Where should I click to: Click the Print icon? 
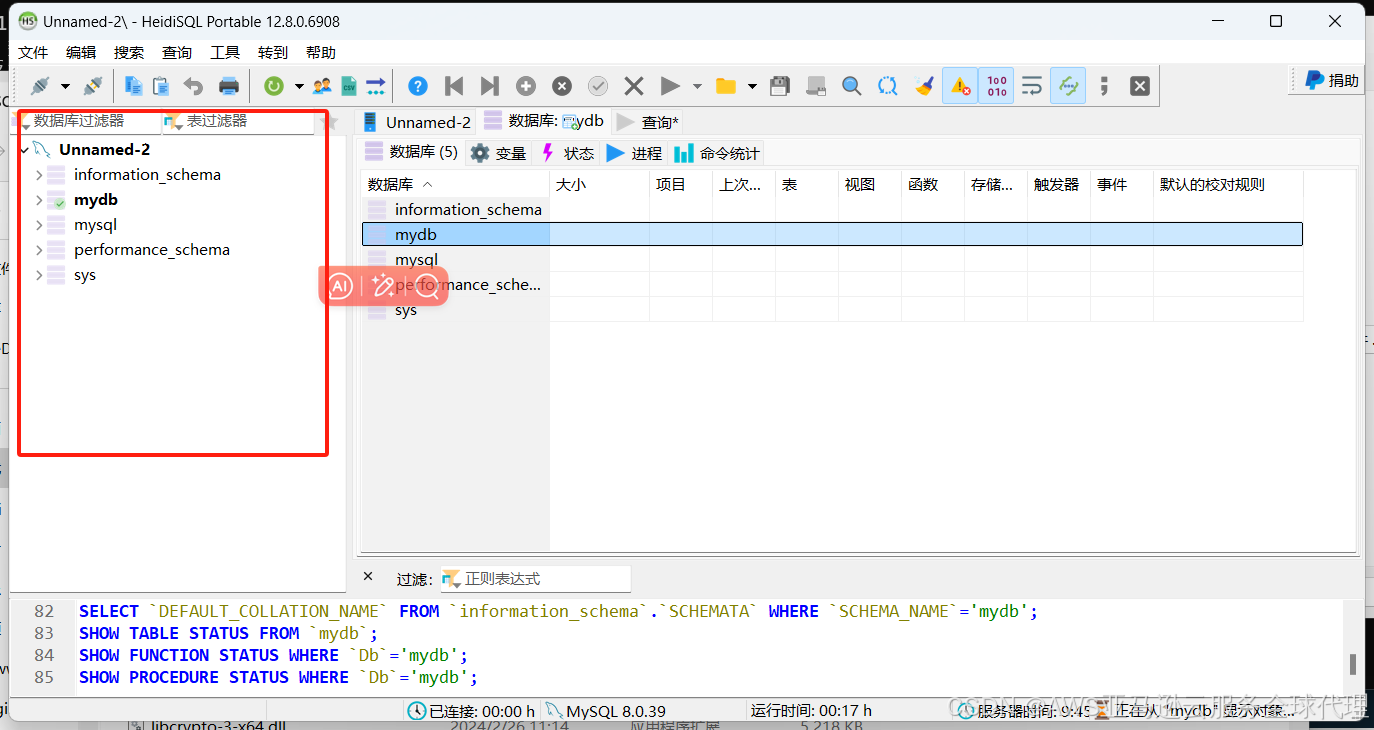click(x=229, y=86)
